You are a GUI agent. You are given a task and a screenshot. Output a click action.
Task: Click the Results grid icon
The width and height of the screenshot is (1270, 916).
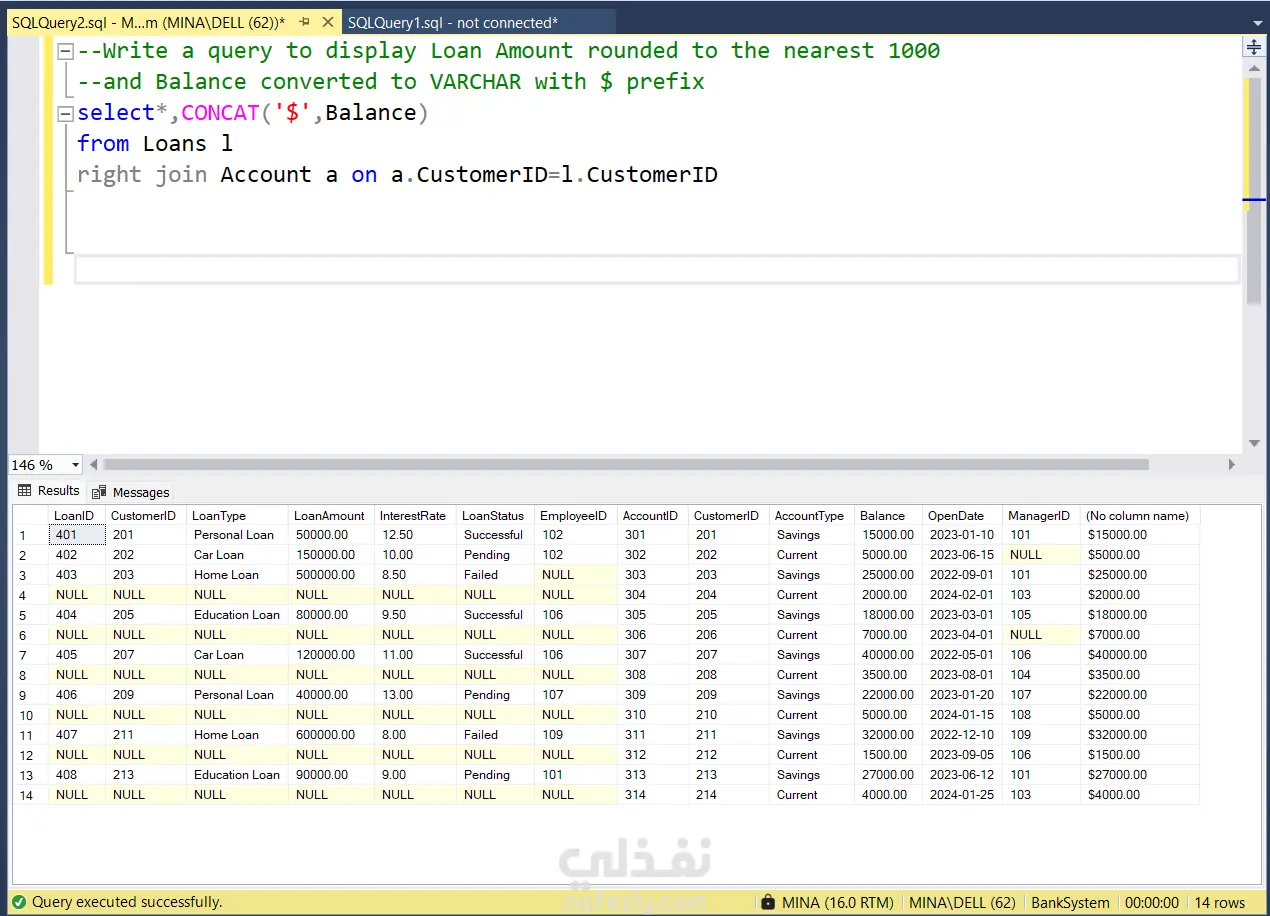(x=25, y=491)
